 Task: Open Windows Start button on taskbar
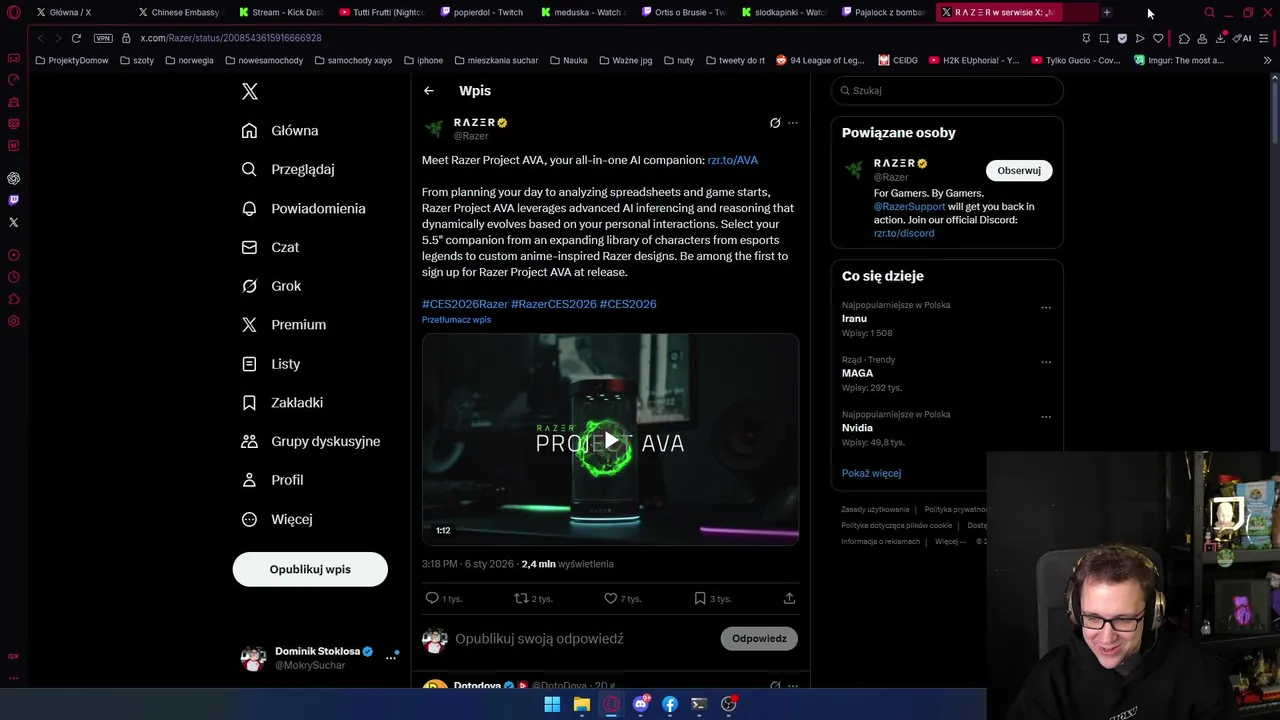pyautogui.click(x=552, y=704)
